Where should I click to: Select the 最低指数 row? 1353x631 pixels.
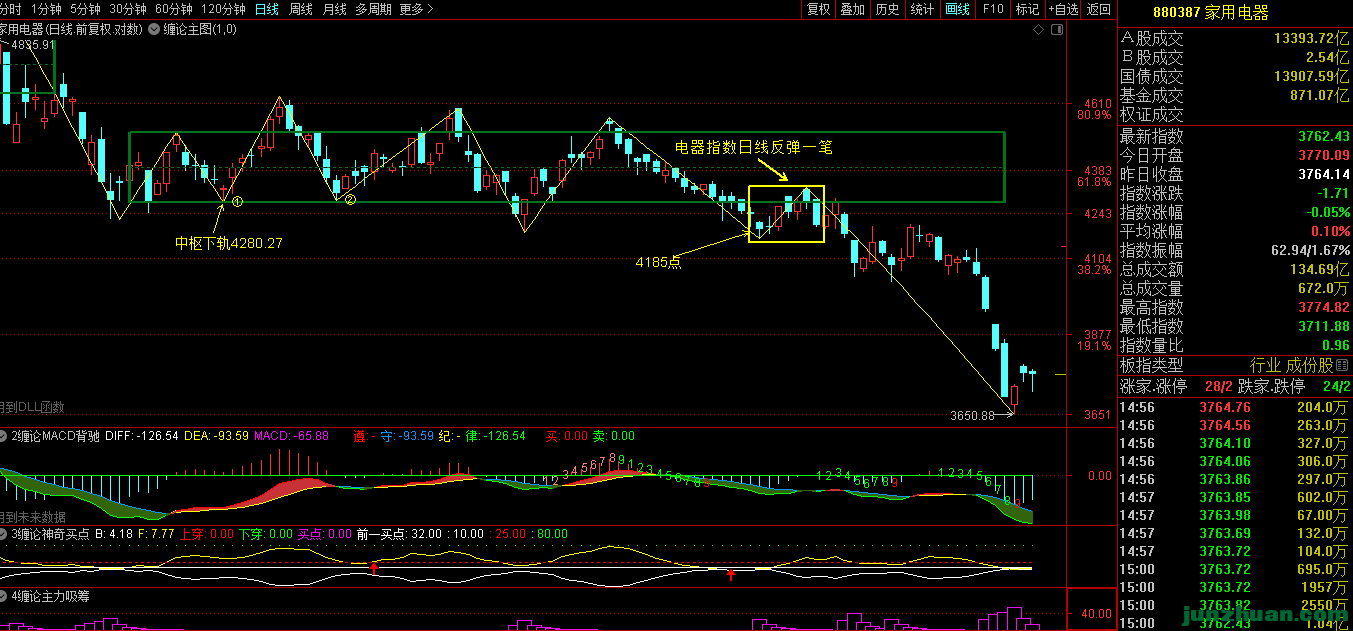click(x=1235, y=326)
